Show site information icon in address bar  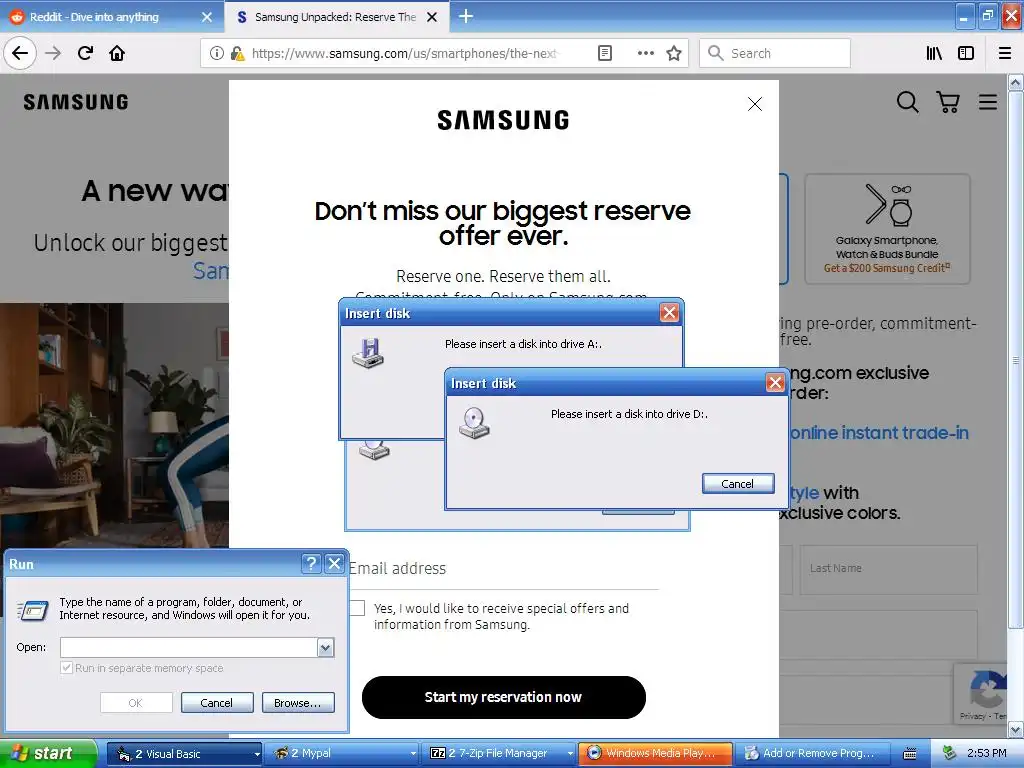[x=217, y=53]
